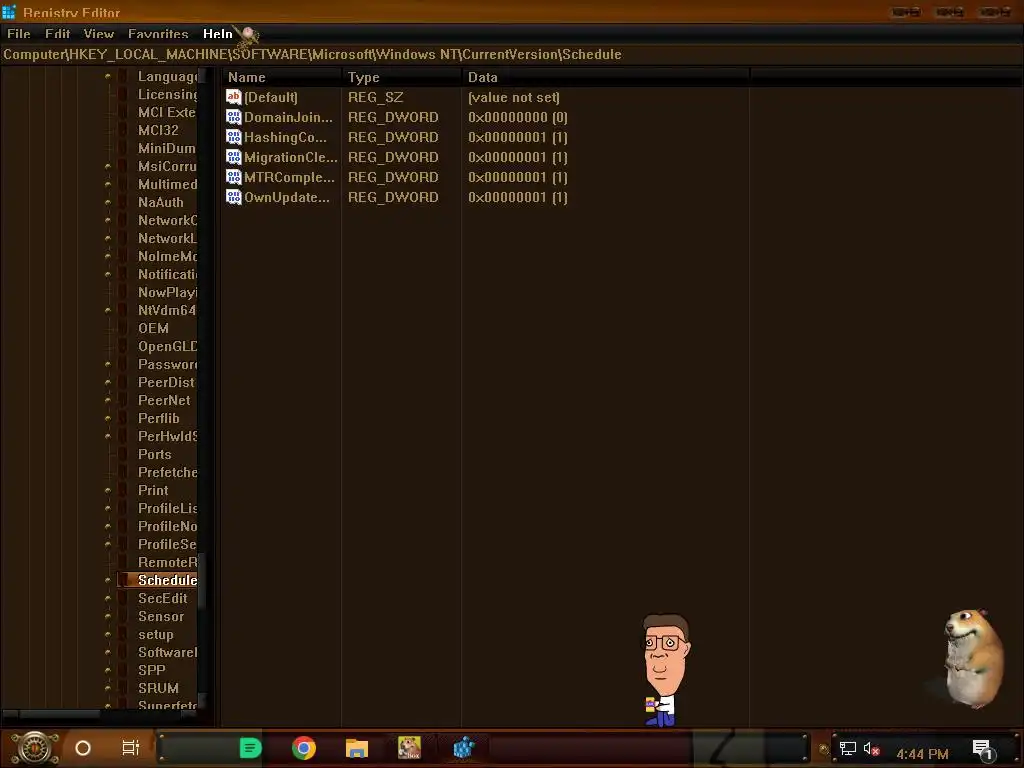Click the 4:44 PM clock
Screen dimensions: 1024x768
coord(922,754)
